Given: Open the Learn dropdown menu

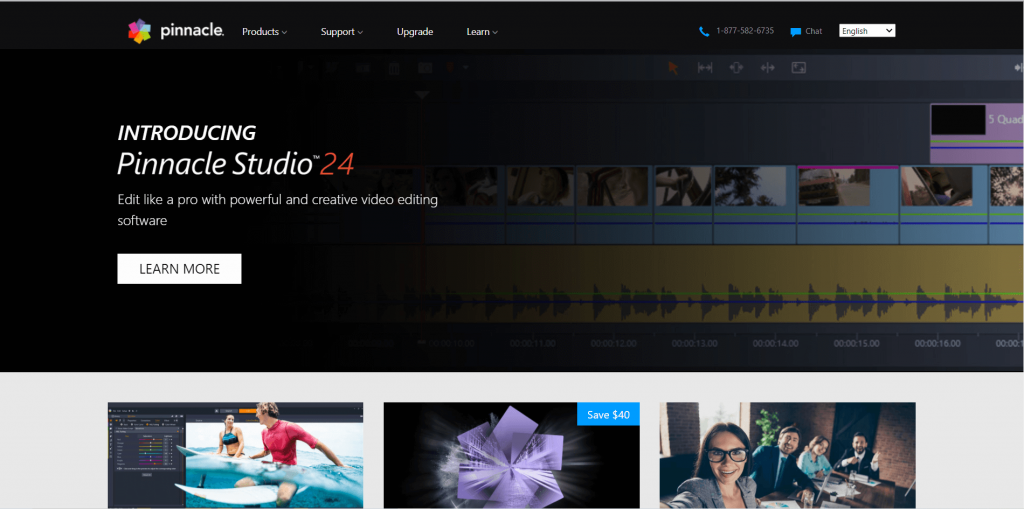Looking at the screenshot, I should [x=482, y=32].
